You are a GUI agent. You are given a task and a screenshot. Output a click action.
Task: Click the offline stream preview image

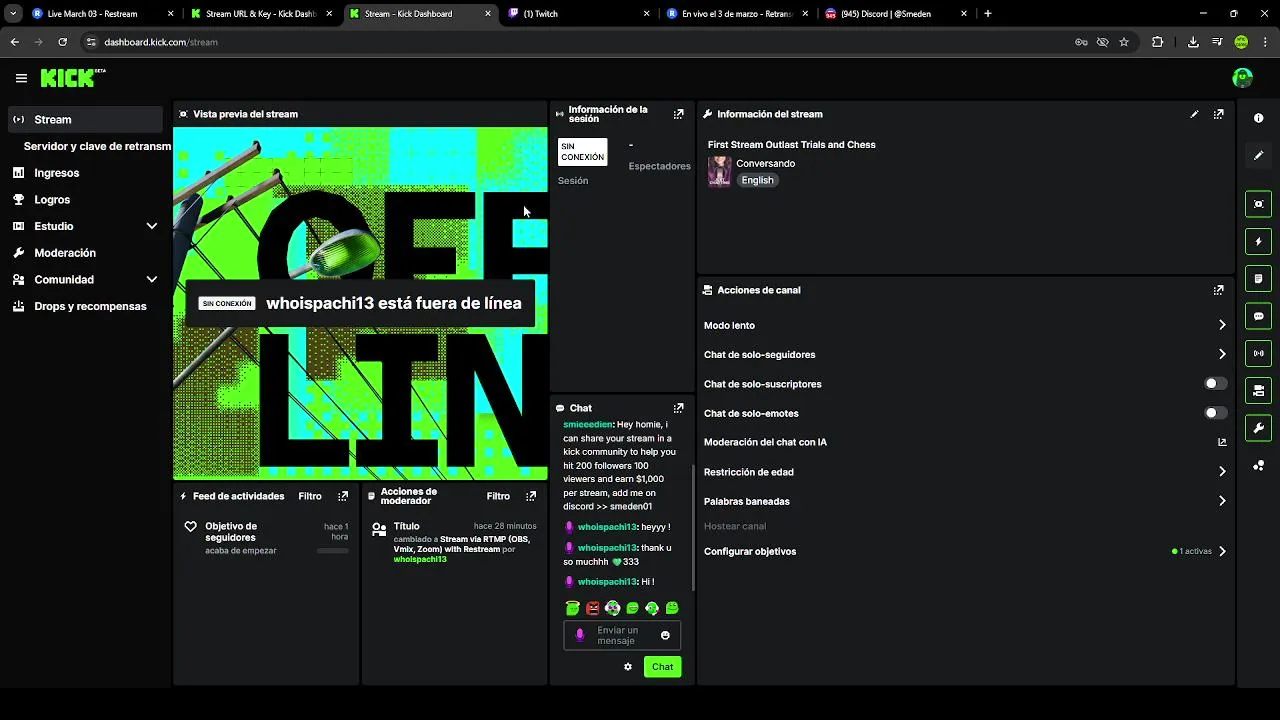pos(360,304)
